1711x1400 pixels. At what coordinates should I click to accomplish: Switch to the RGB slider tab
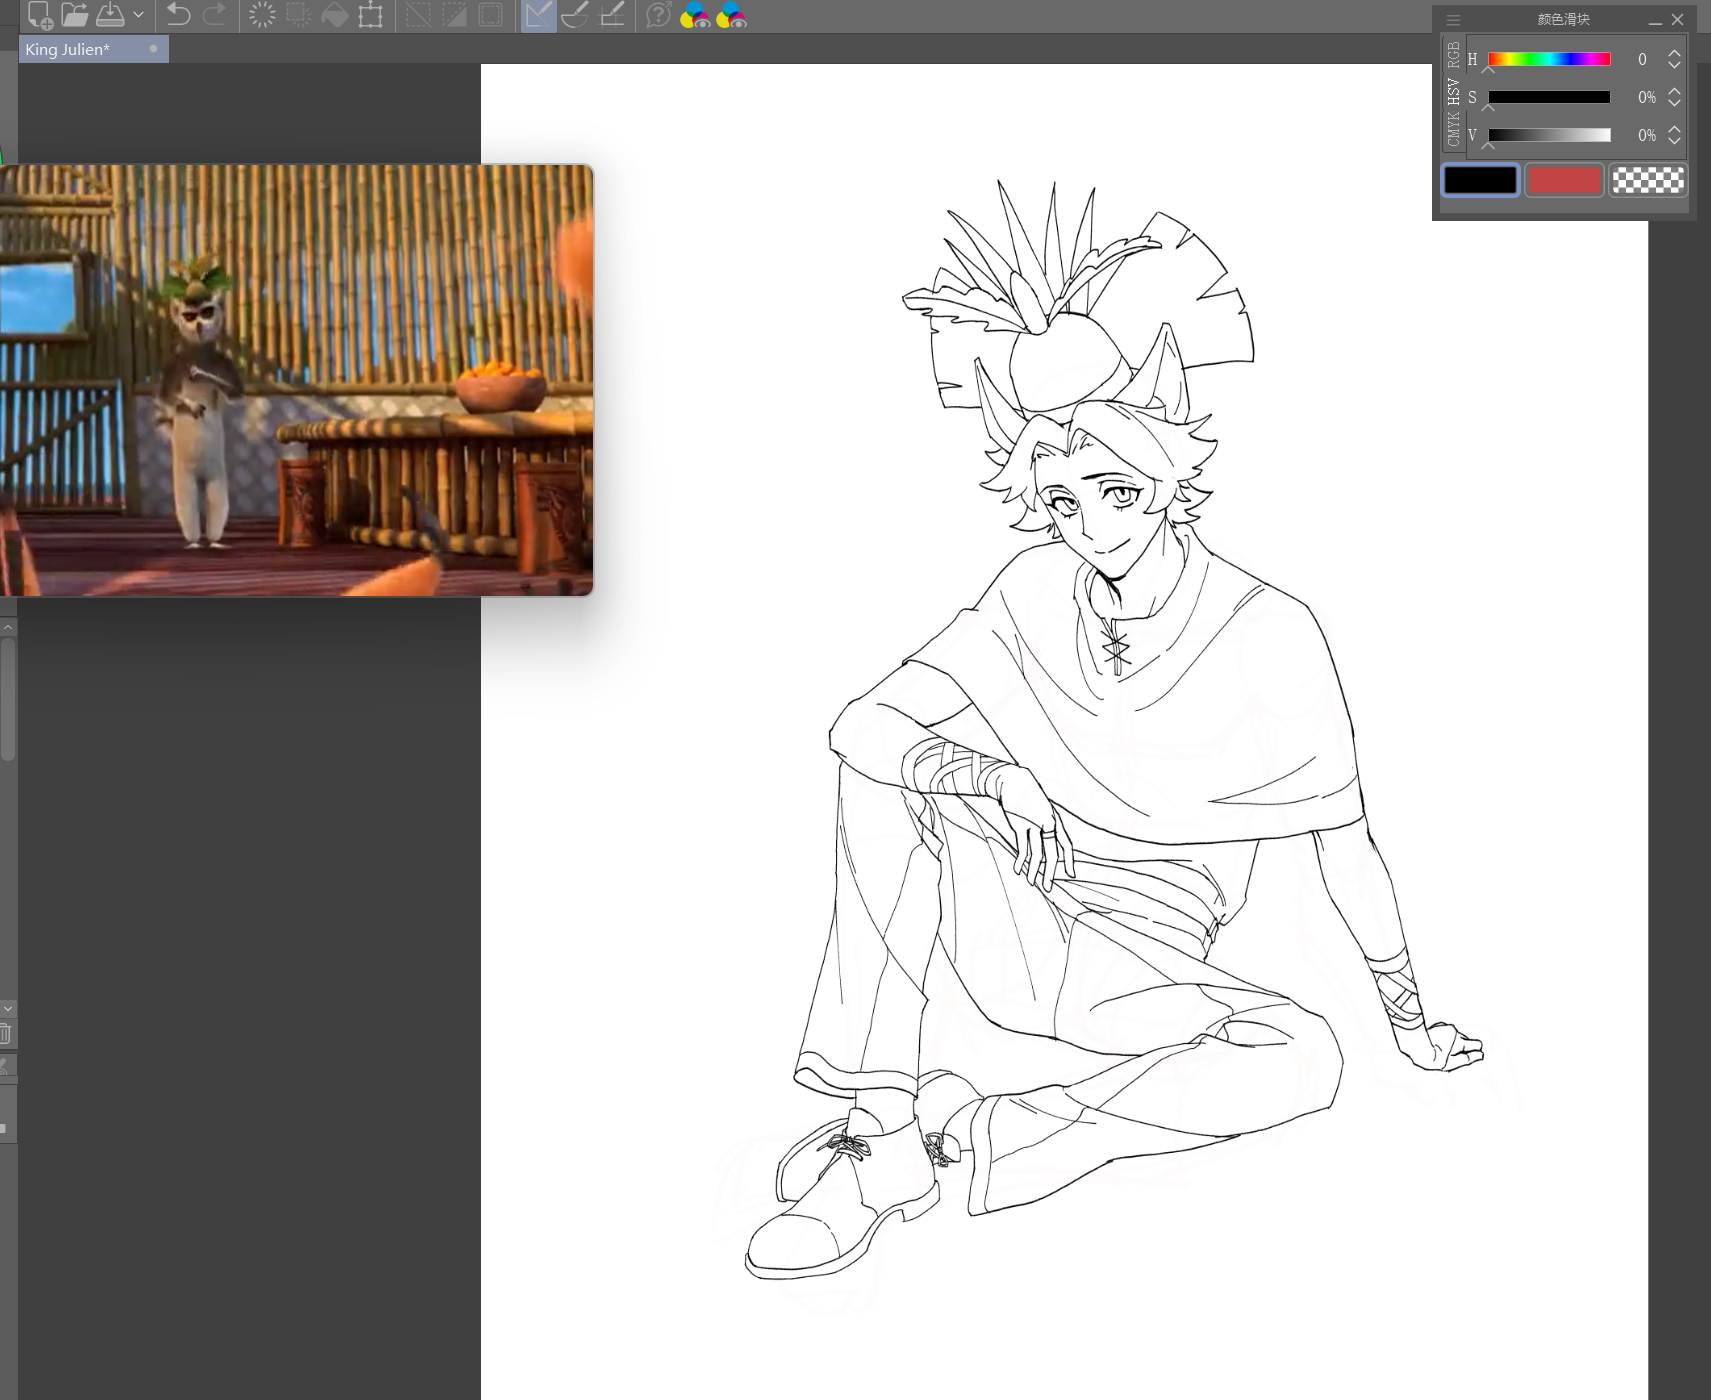coord(1453,54)
